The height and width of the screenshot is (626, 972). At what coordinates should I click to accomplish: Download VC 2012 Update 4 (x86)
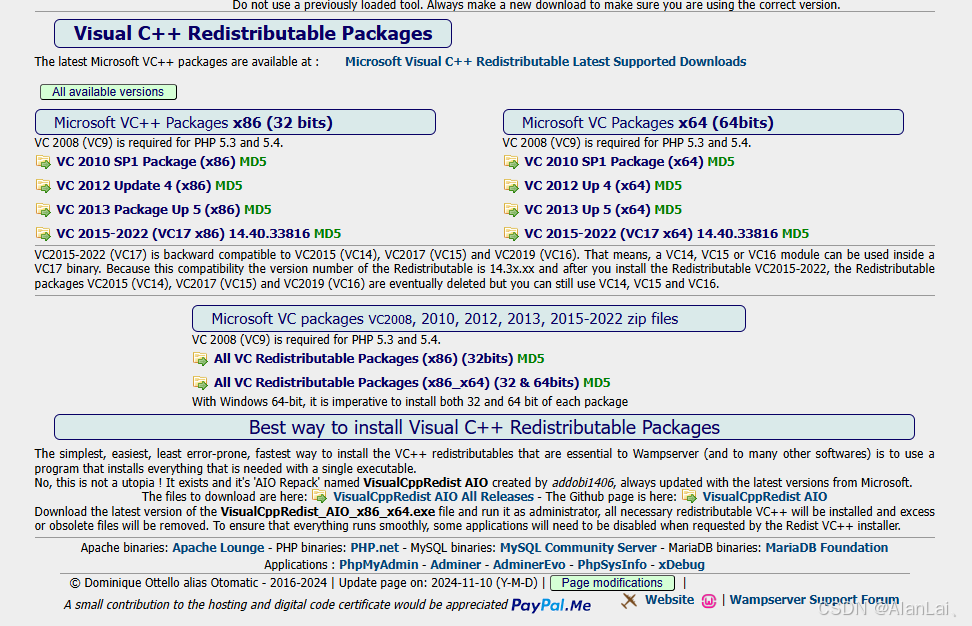134,186
